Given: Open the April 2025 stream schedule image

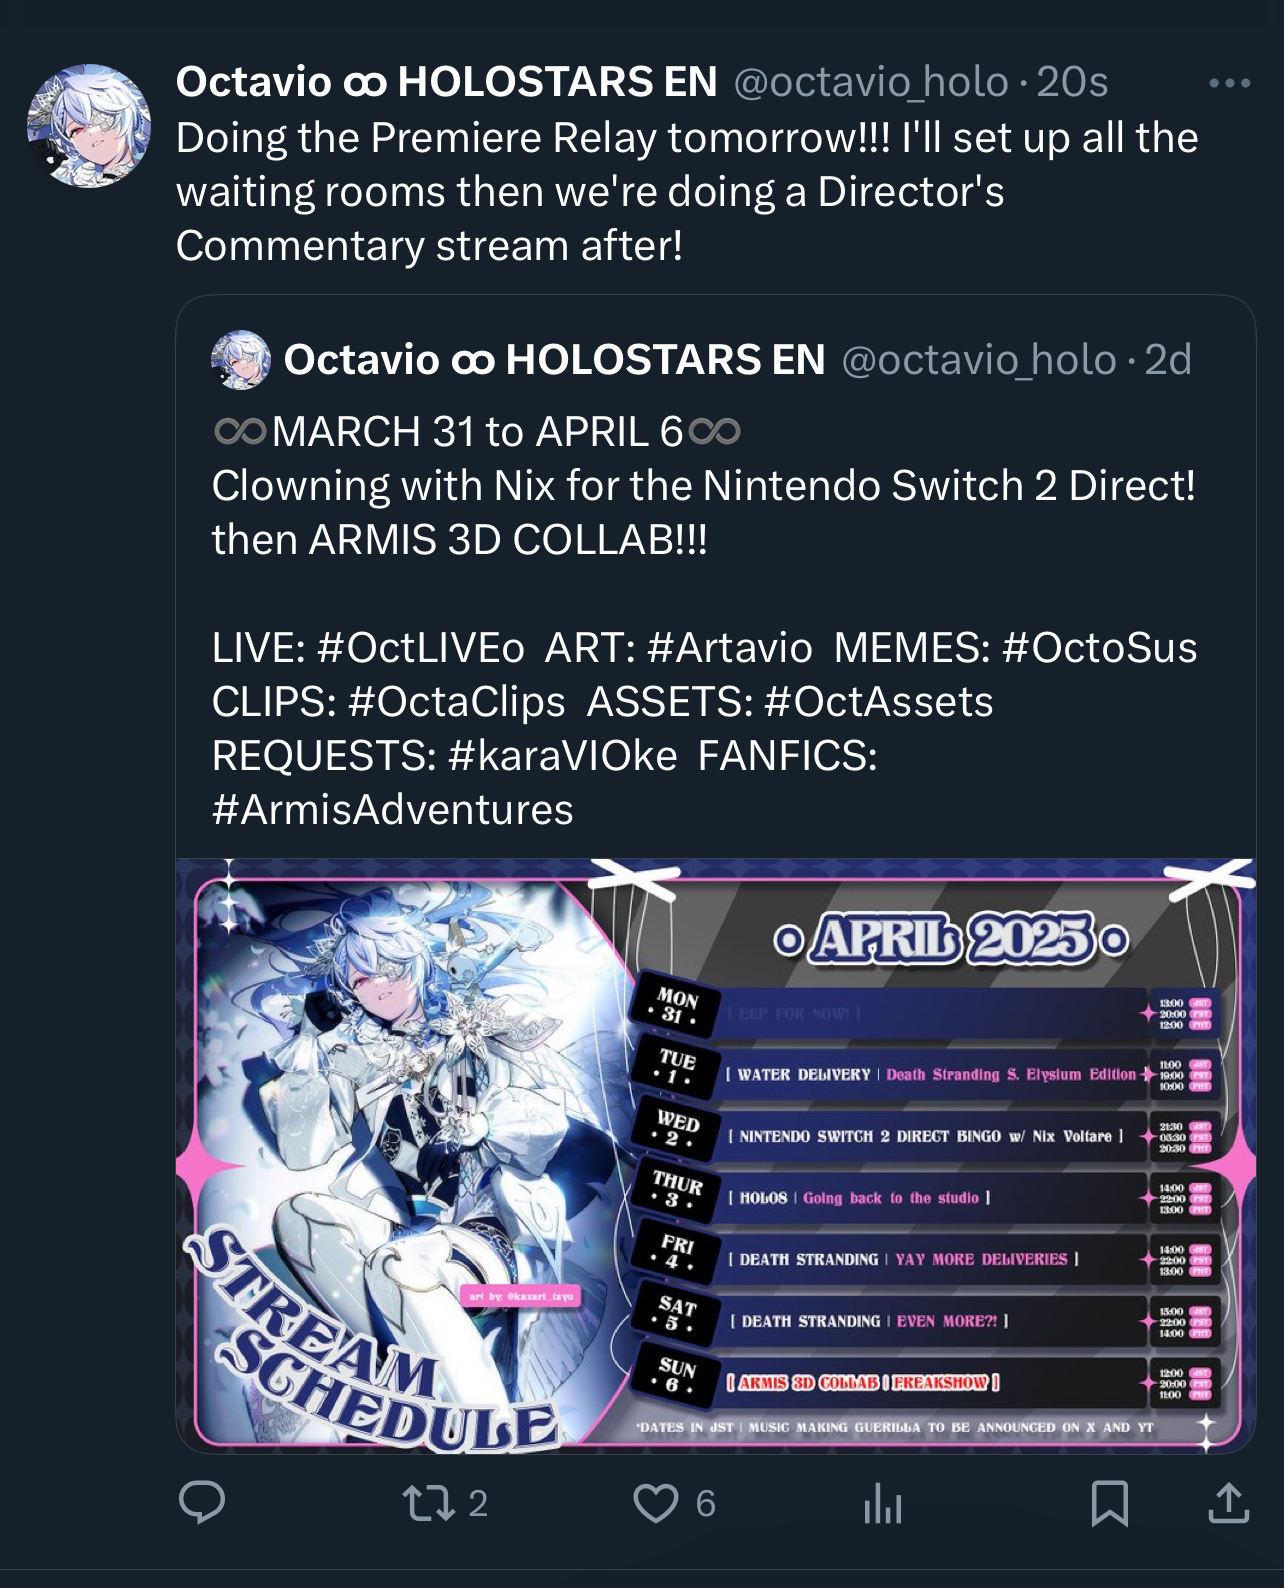Looking at the screenshot, I should click(x=716, y=1156).
